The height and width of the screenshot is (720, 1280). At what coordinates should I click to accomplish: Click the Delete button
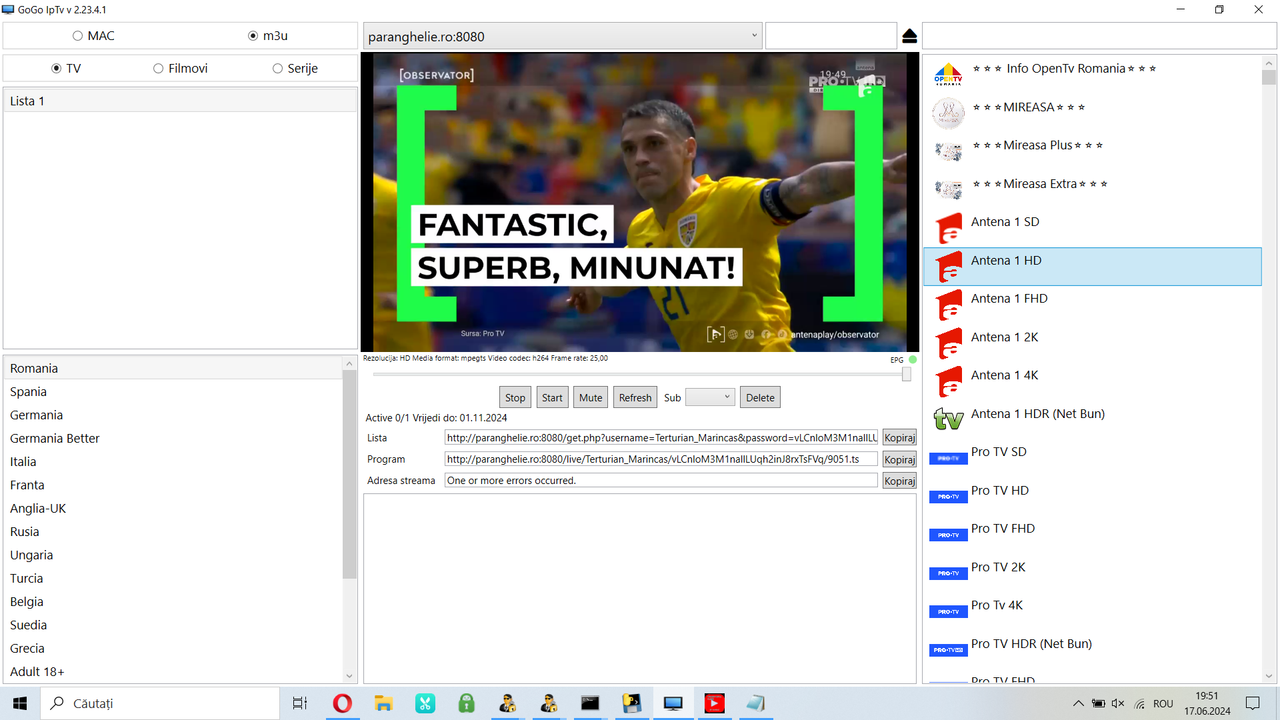click(x=760, y=397)
